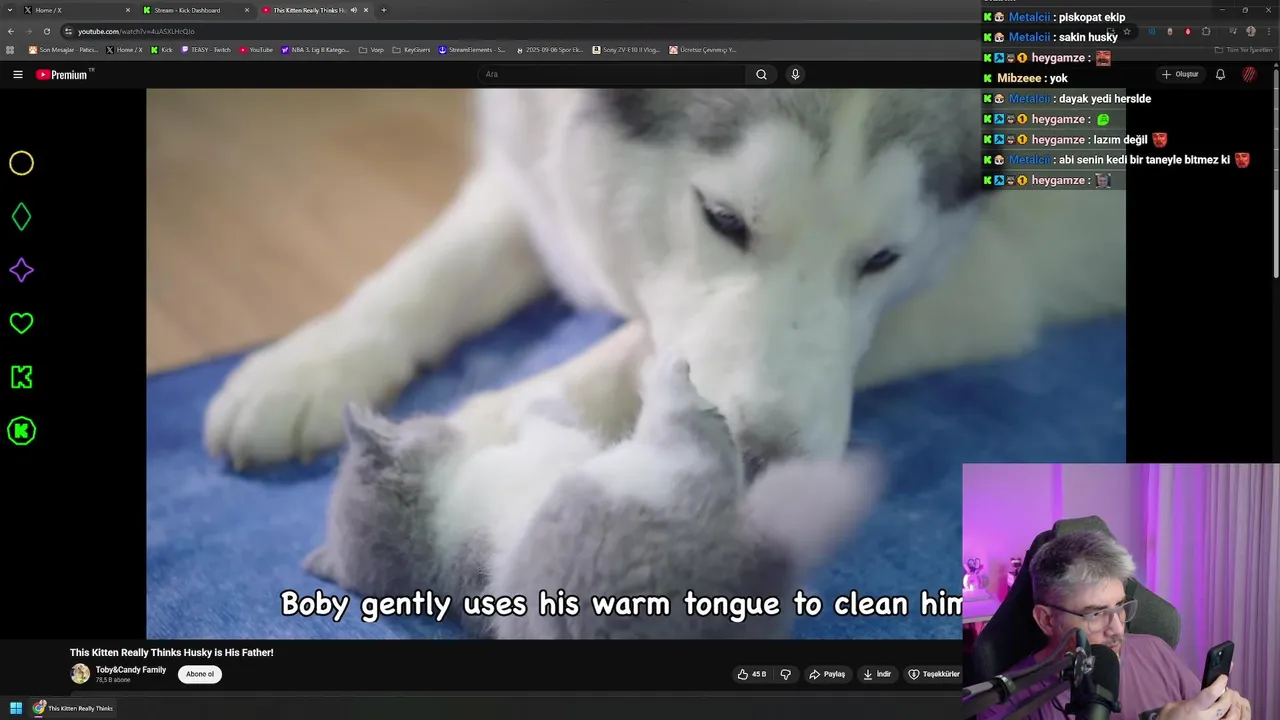Open Toby&Candy Family channel avatar
This screenshot has width=1280, height=720.
tap(80, 674)
